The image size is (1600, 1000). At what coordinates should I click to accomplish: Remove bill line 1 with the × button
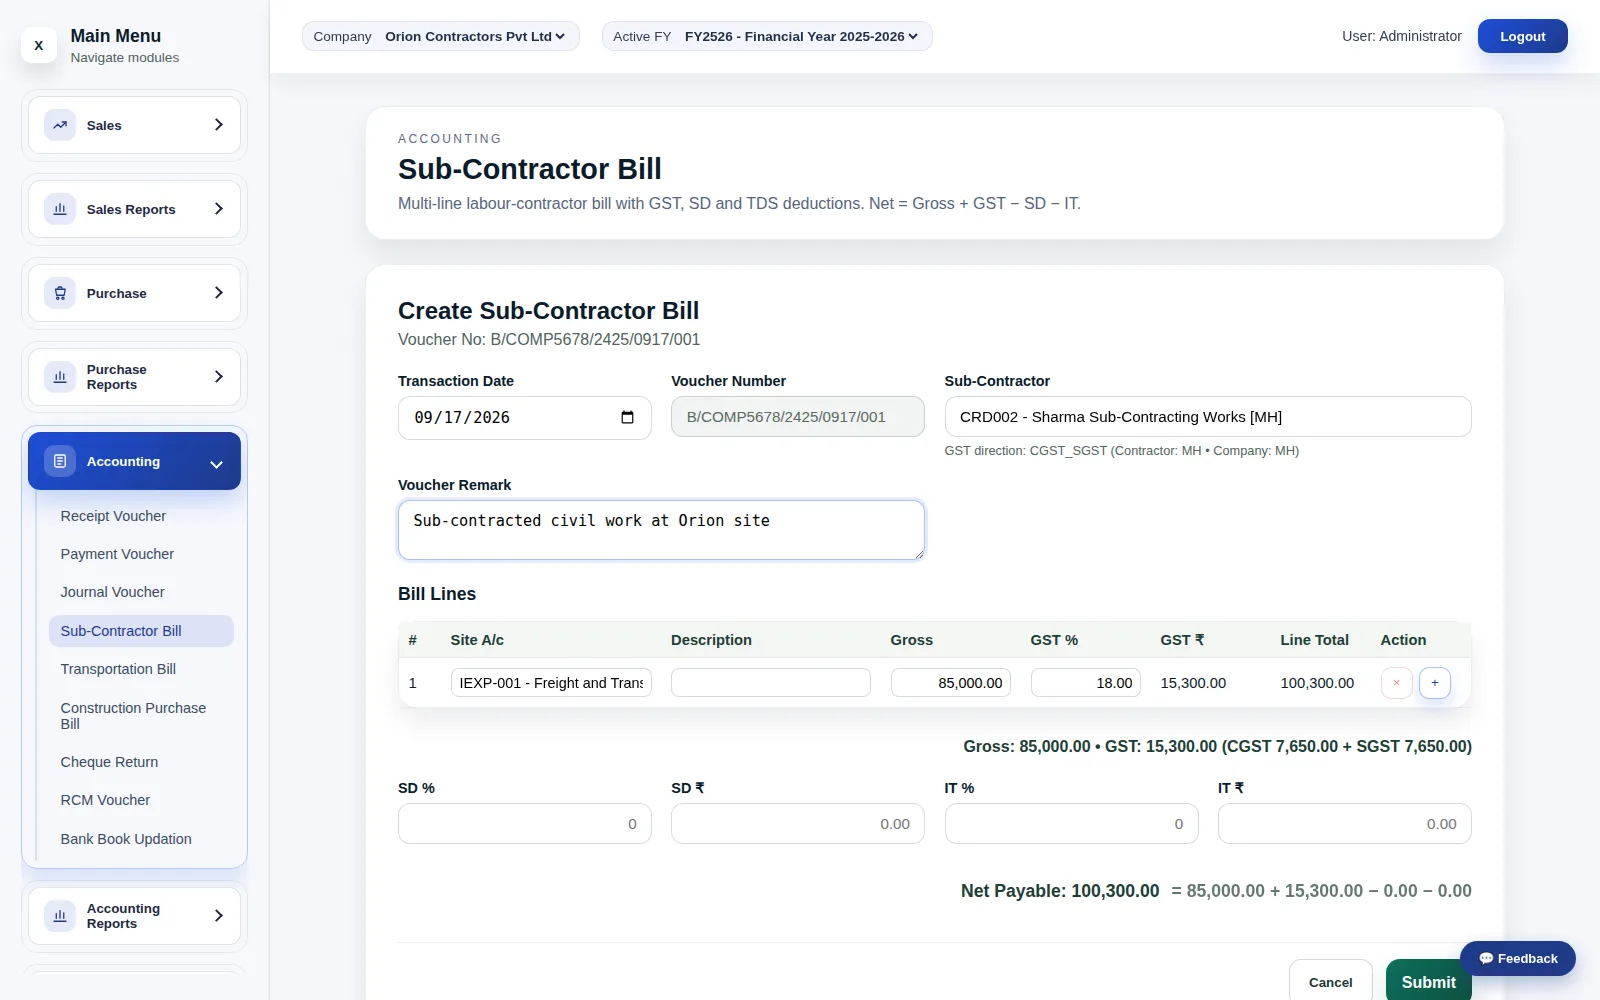click(1396, 683)
